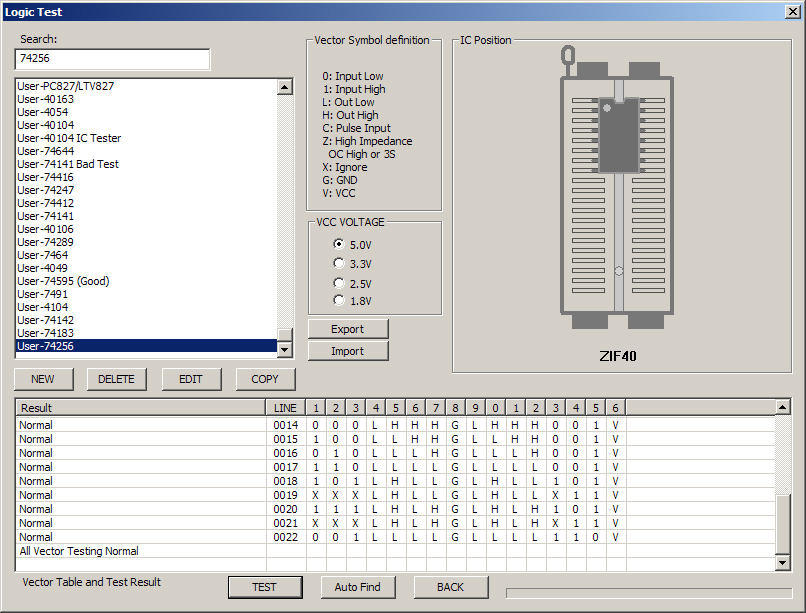Image resolution: width=806 pixels, height=613 pixels.
Task: Choose 1.8V as VCC voltage
Action: tap(338, 301)
